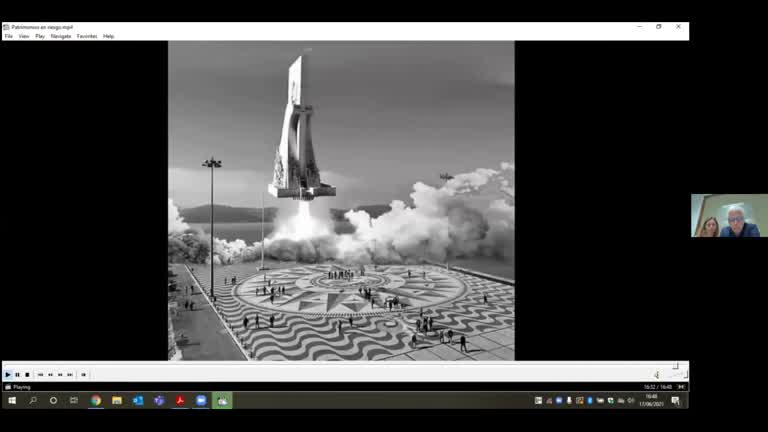Open Task View in the taskbar
The width and height of the screenshot is (768, 432).
[x=74, y=401]
